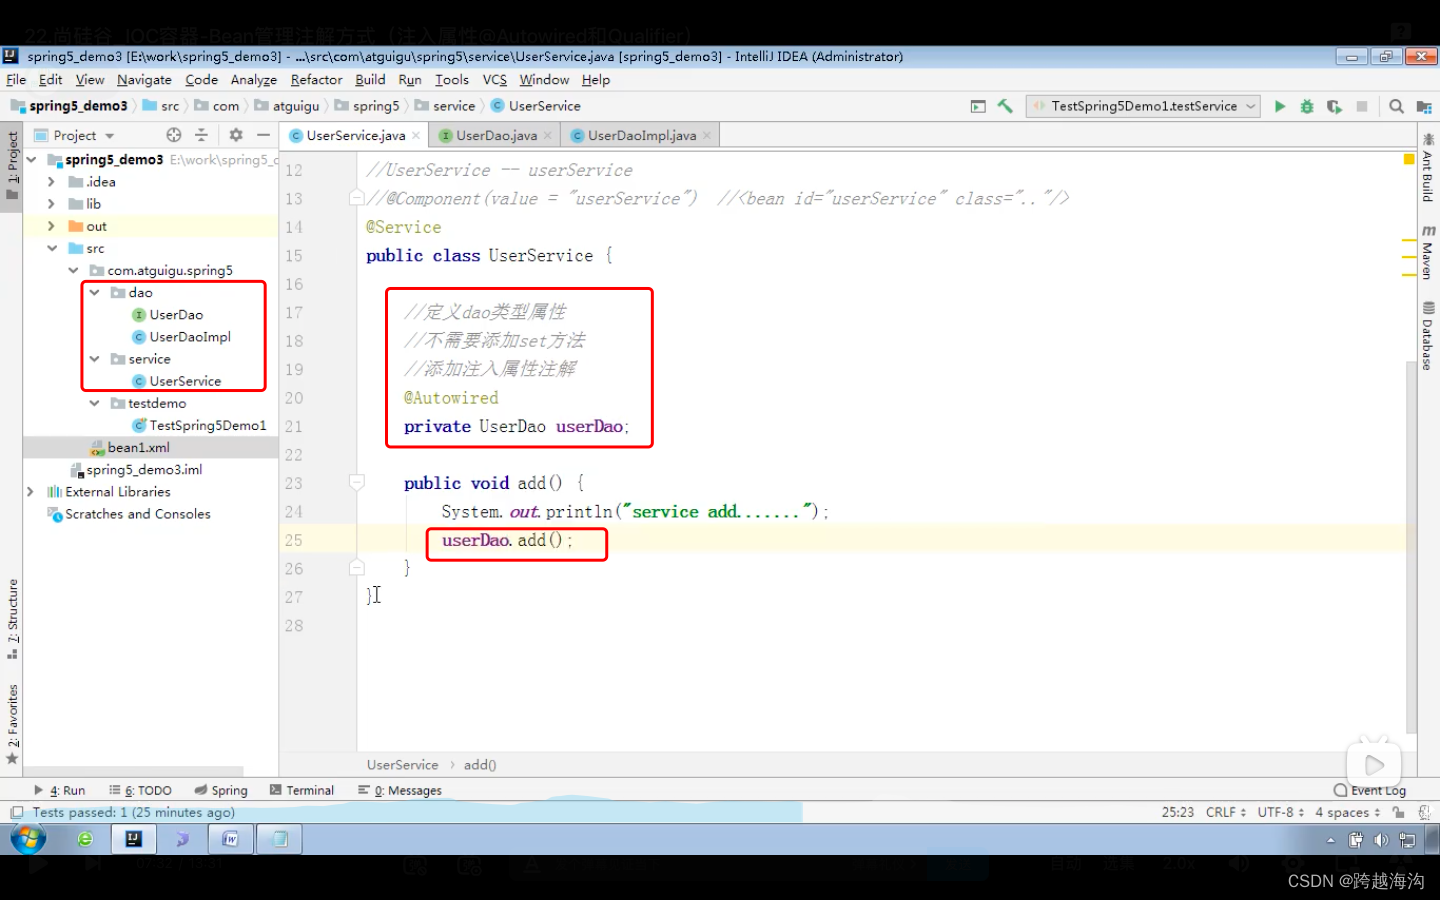Click the CRLF line separator selector
1440x900 pixels.
tap(1226, 812)
